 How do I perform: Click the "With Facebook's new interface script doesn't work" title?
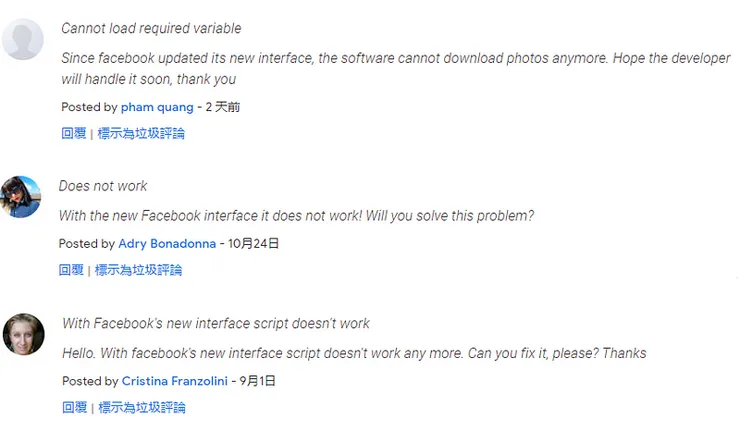click(x=216, y=323)
